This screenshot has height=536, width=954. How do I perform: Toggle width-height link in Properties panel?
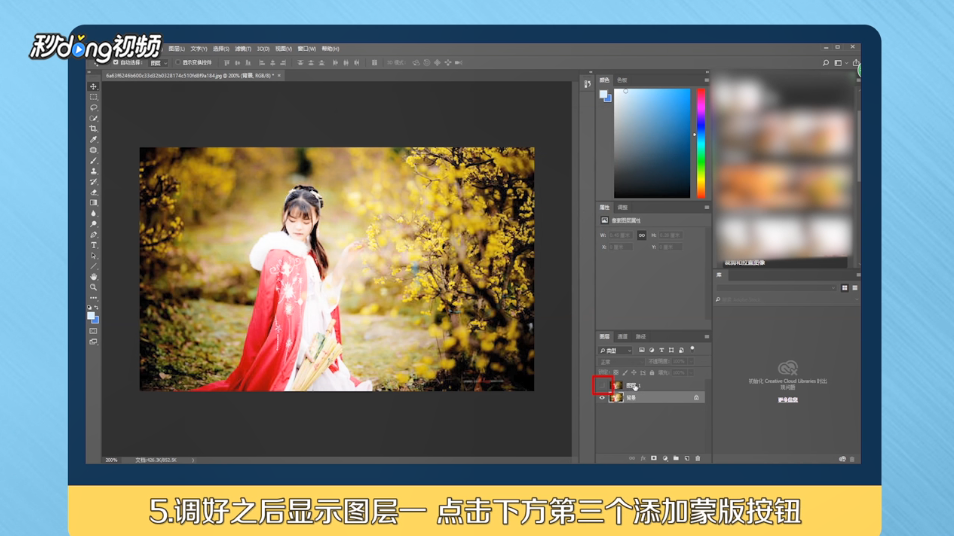[x=642, y=235]
